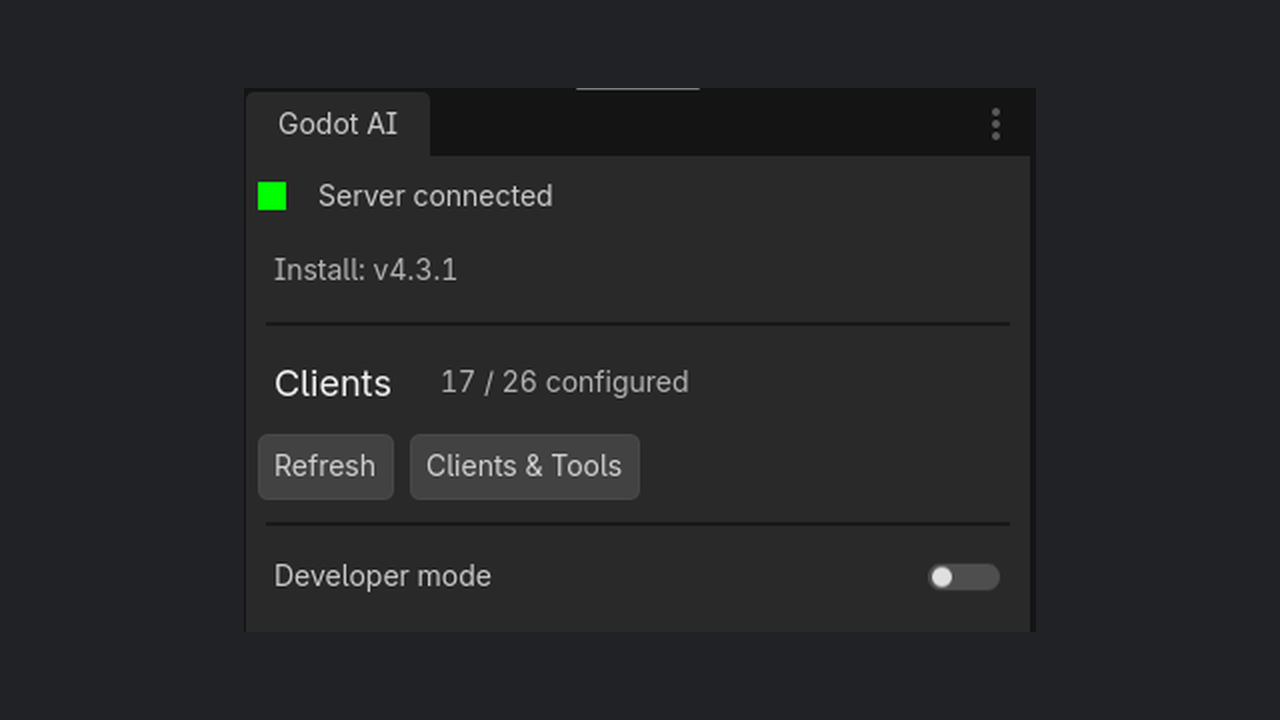Click the Install: v4.3.1 version label
1280x720 pixels.
[365, 270]
